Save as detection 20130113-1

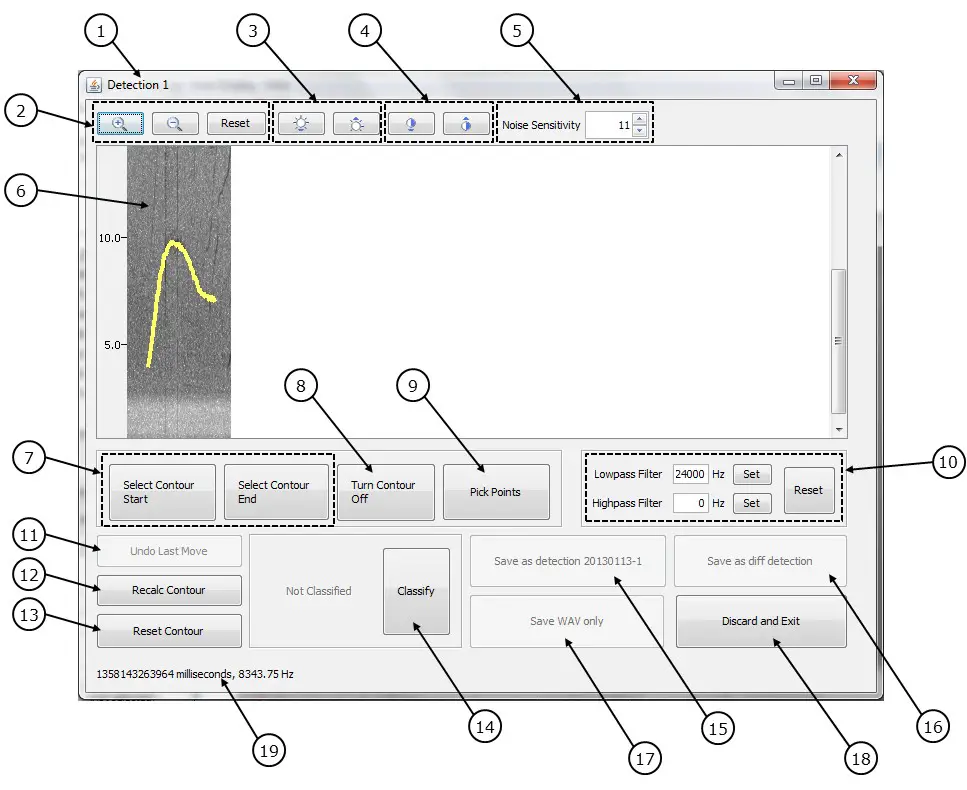click(567, 561)
